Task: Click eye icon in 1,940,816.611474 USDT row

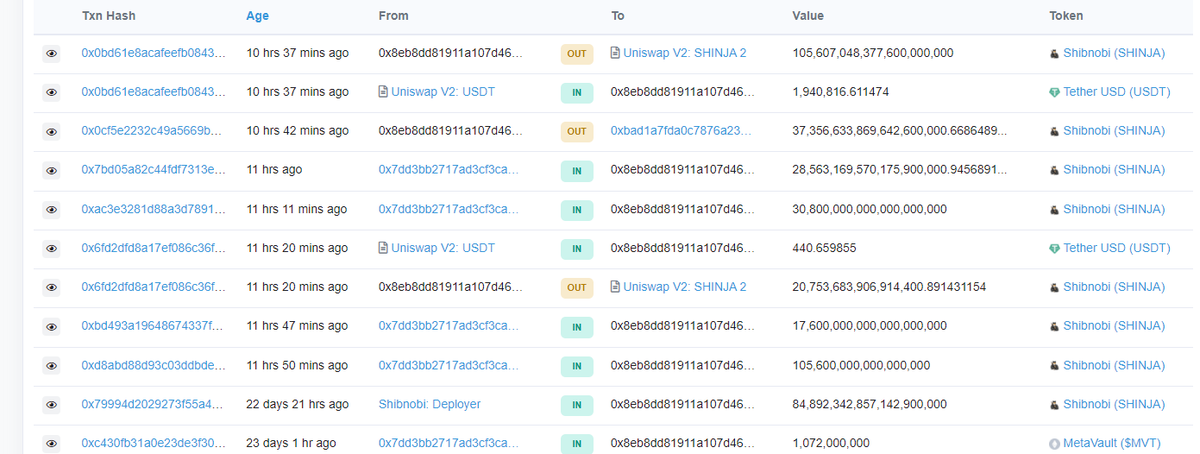Action: pos(51,92)
